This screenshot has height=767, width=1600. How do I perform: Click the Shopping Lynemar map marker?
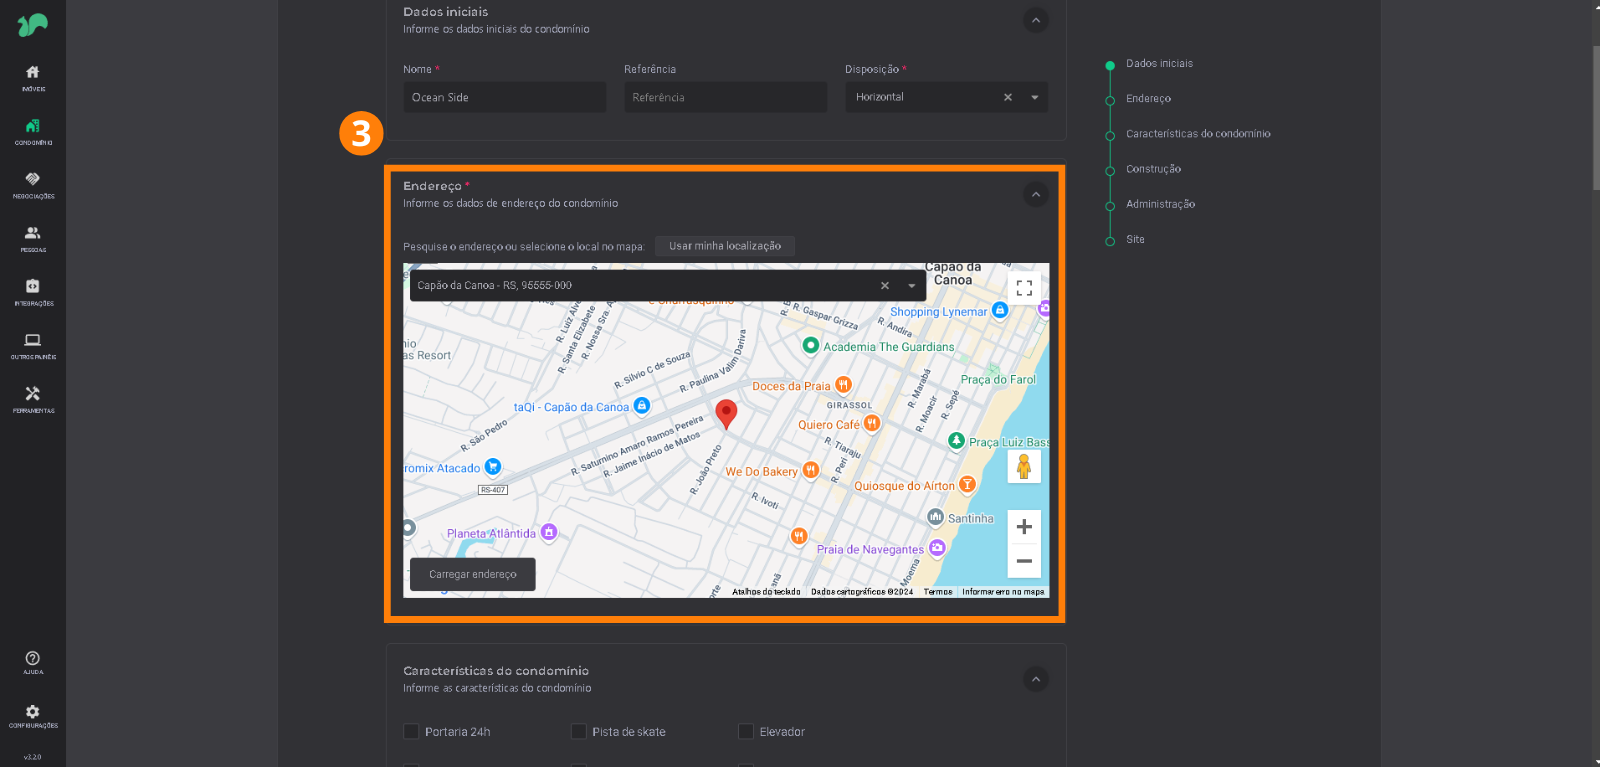click(1000, 310)
